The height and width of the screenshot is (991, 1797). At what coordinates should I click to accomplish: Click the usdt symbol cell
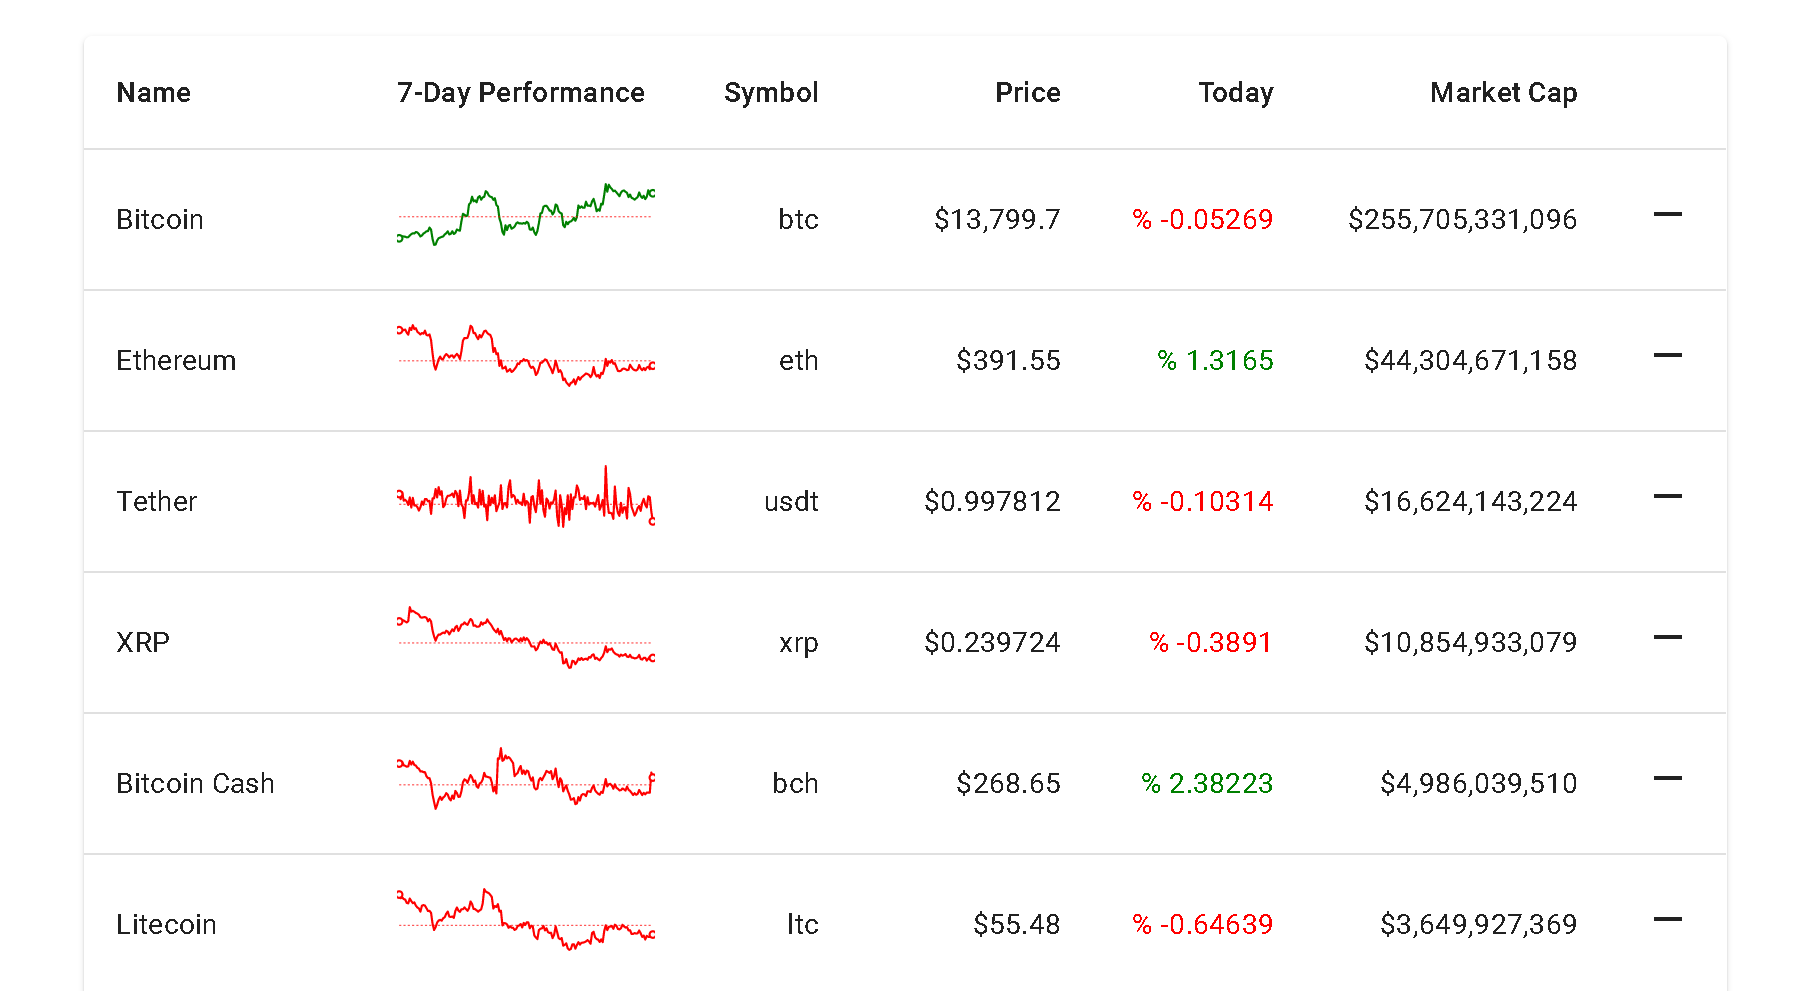pyautogui.click(x=791, y=502)
